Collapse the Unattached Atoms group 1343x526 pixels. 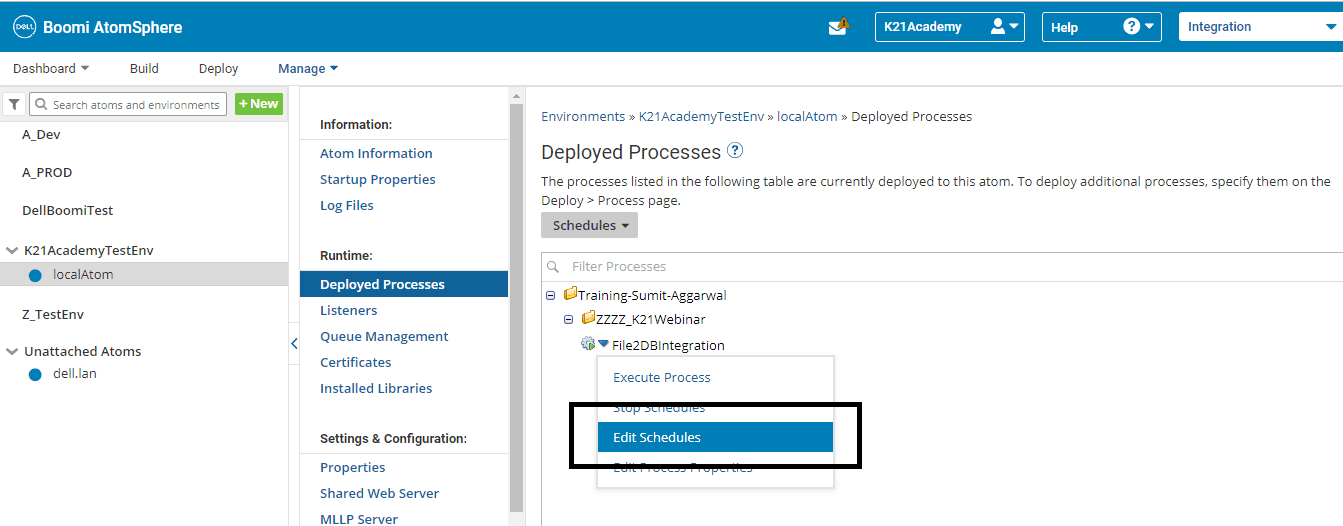pyautogui.click(x=12, y=352)
